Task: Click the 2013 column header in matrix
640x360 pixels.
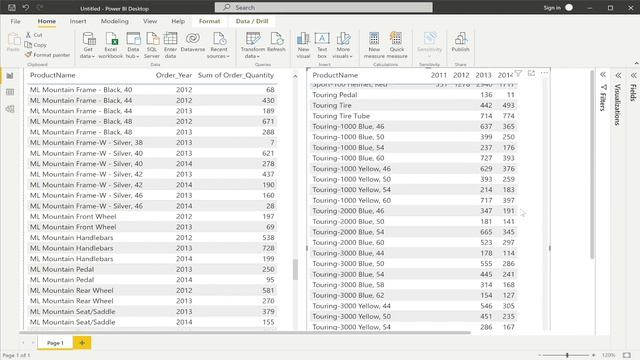Action: point(483,75)
